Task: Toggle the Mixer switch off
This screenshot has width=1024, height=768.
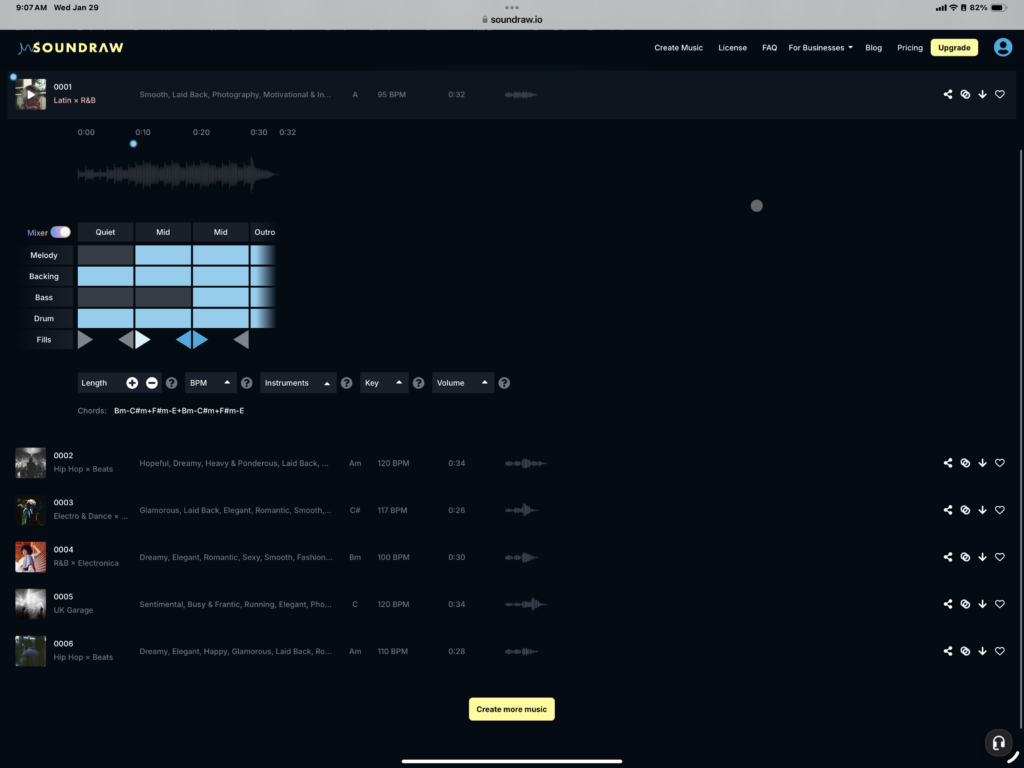Action: [x=60, y=232]
